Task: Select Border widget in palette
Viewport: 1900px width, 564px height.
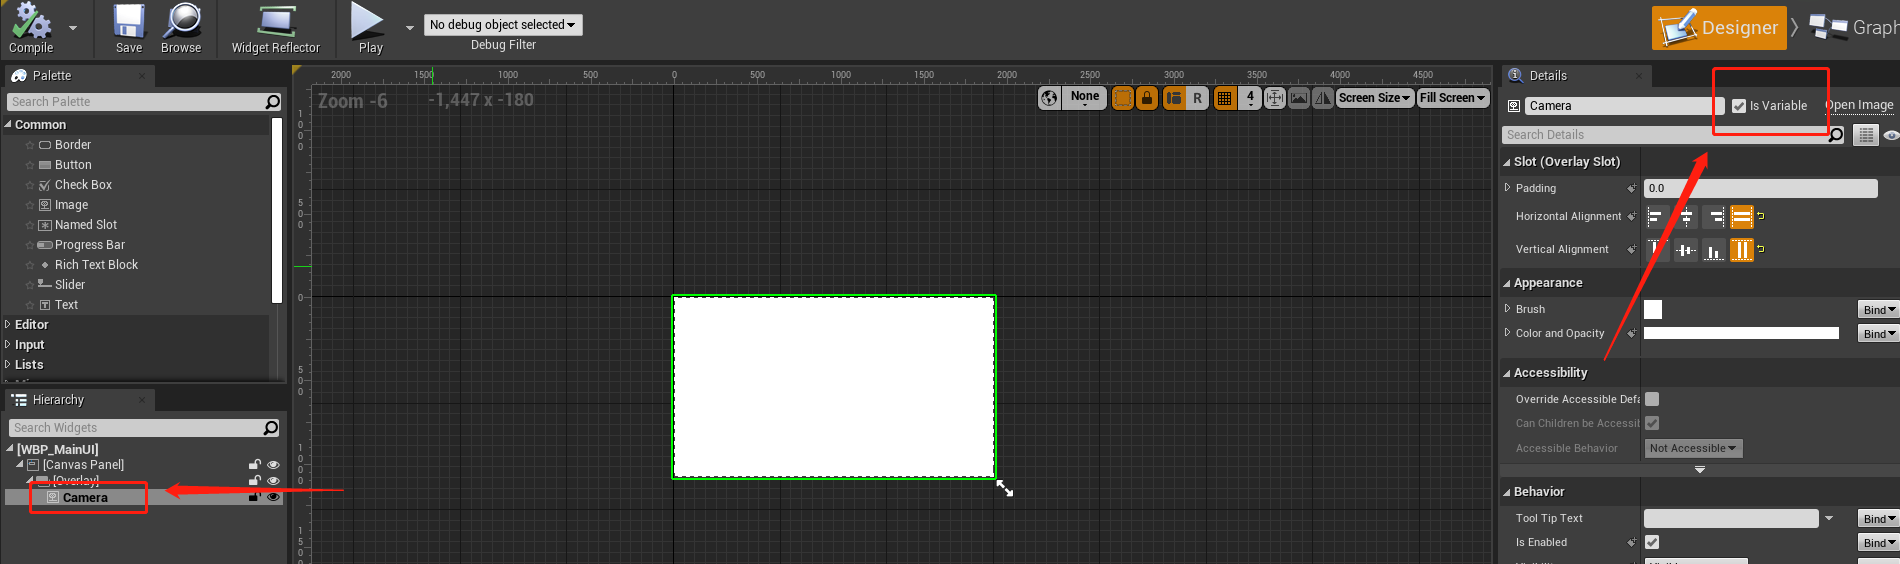Action: pyautogui.click(x=73, y=145)
